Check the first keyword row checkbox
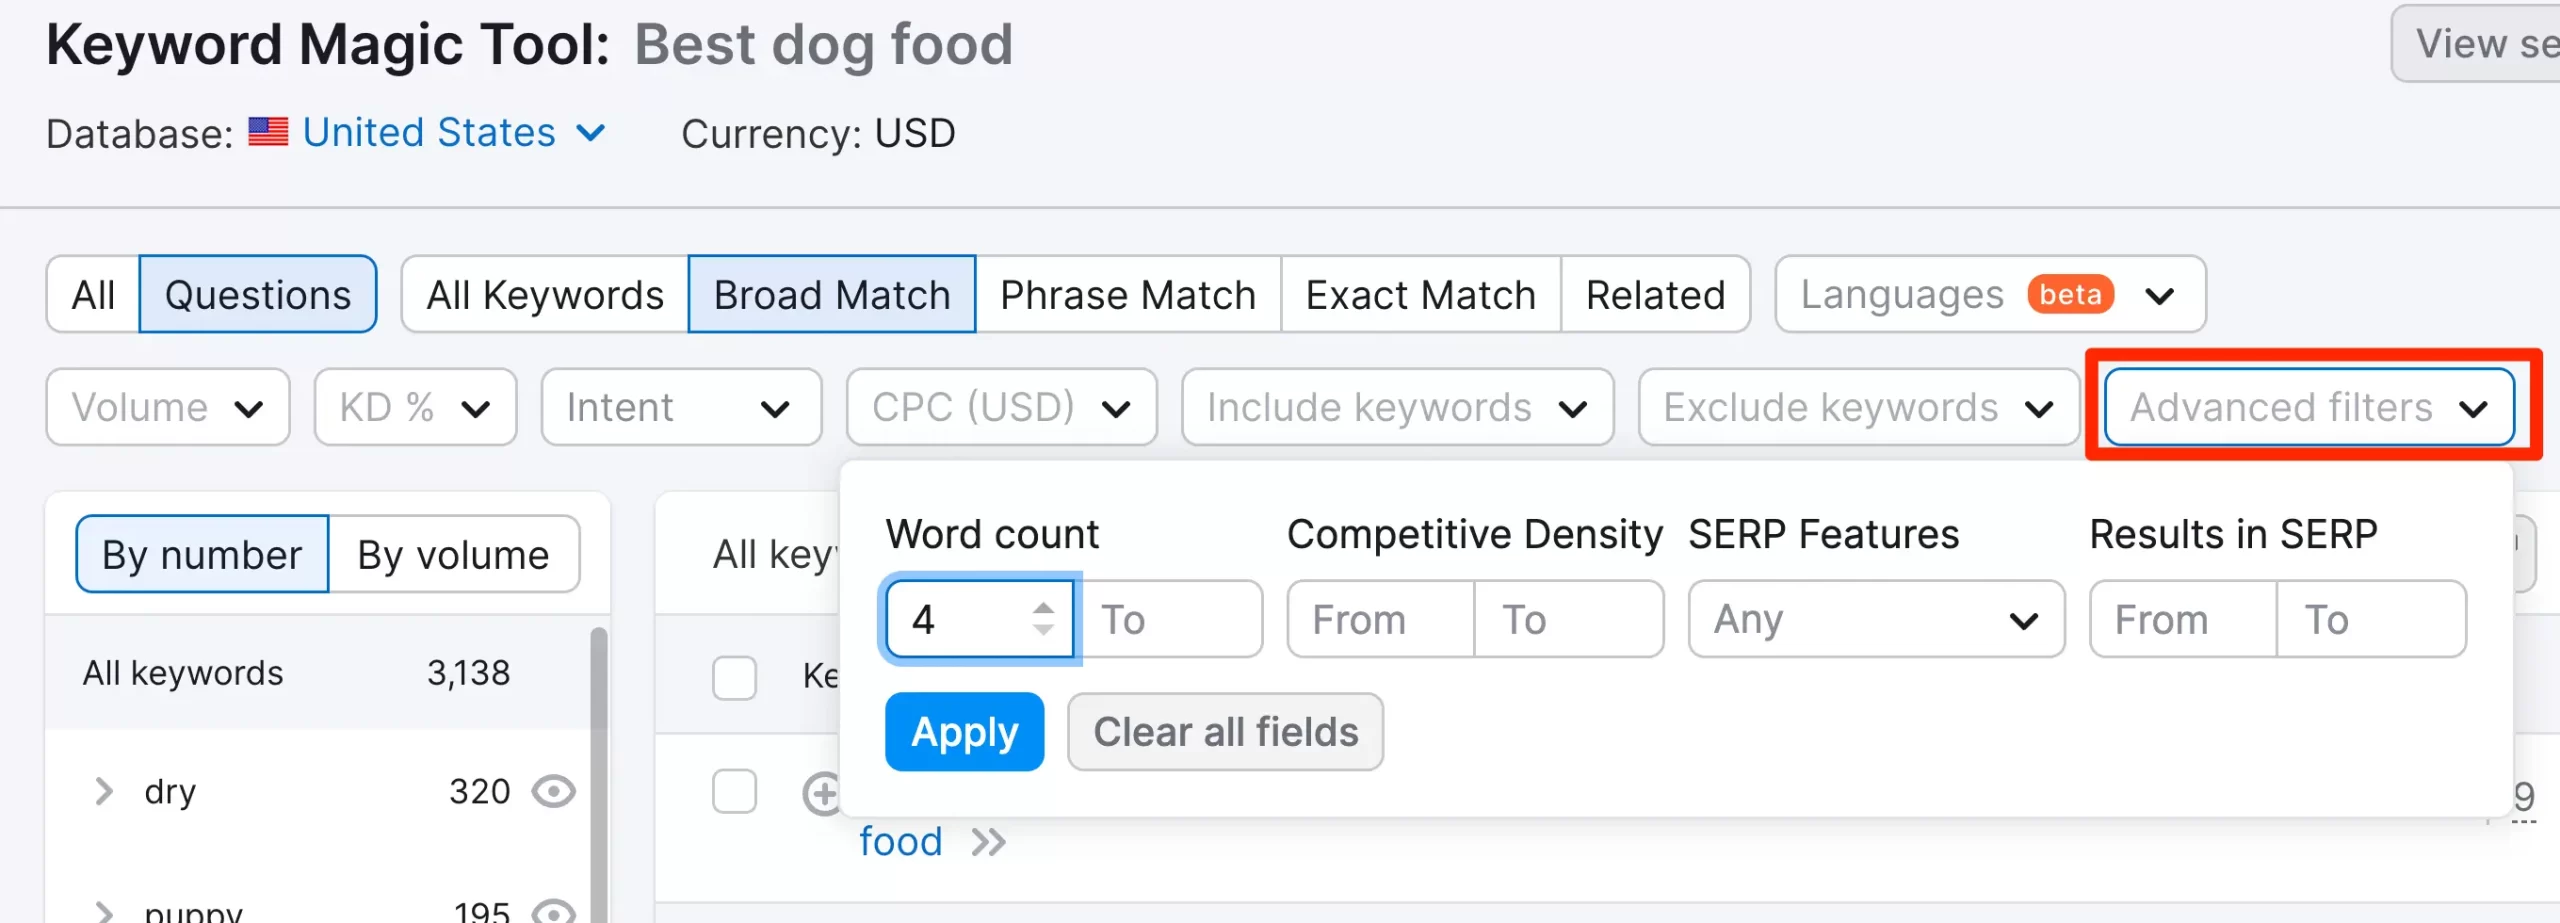The width and height of the screenshot is (2560, 923). [734, 792]
